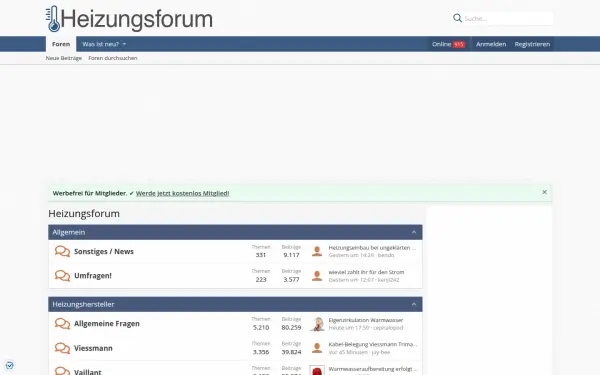This screenshot has height=375, width=600.
Task: Click the '80.259' Beiträge count
Action: click(x=291, y=328)
